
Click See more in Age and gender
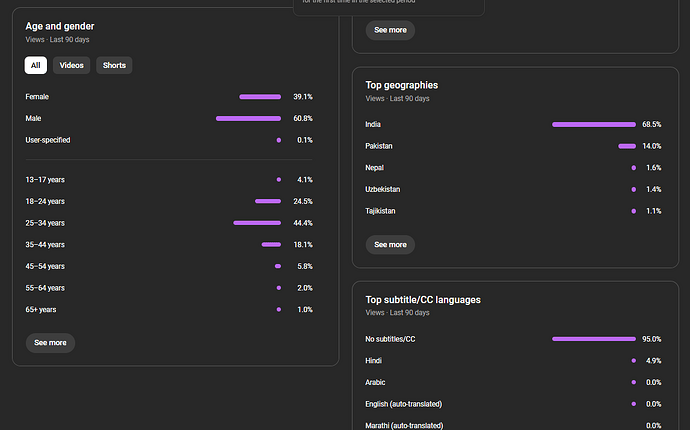tap(50, 343)
